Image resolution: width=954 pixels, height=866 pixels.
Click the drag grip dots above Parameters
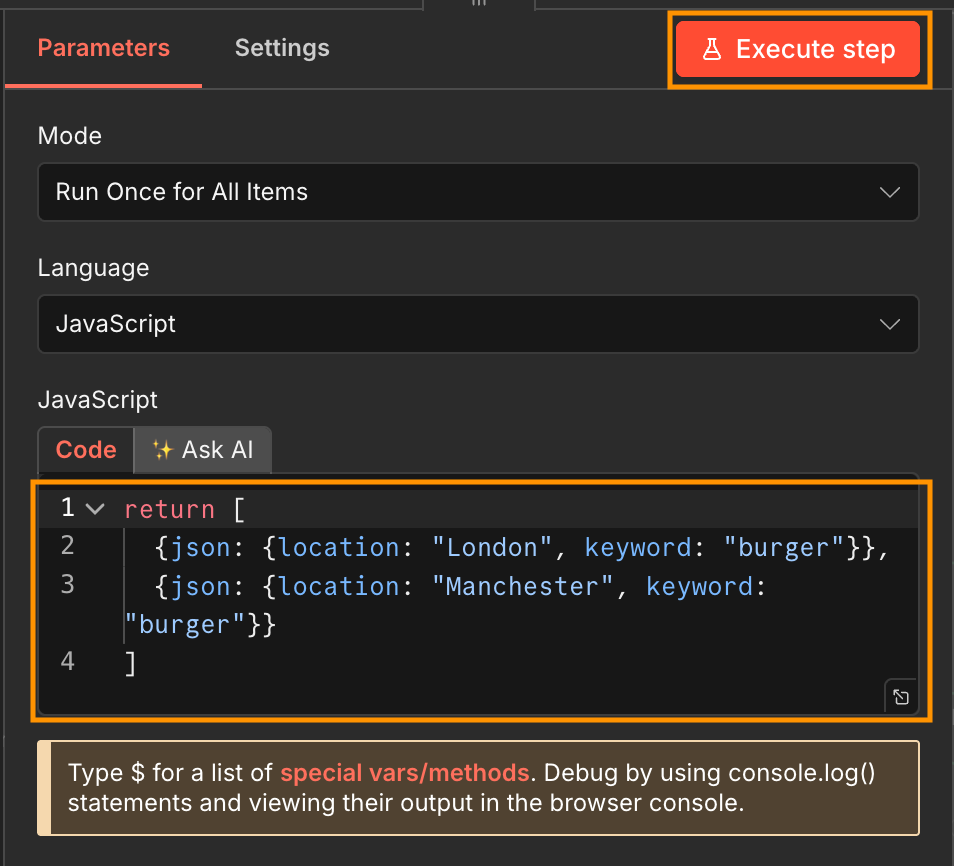(x=478, y=5)
